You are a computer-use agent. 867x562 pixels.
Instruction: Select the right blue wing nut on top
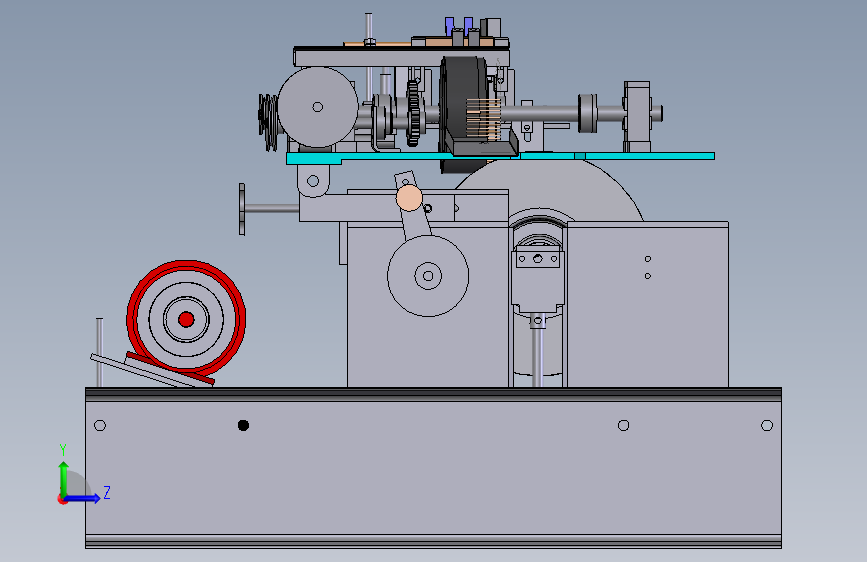coord(468,25)
